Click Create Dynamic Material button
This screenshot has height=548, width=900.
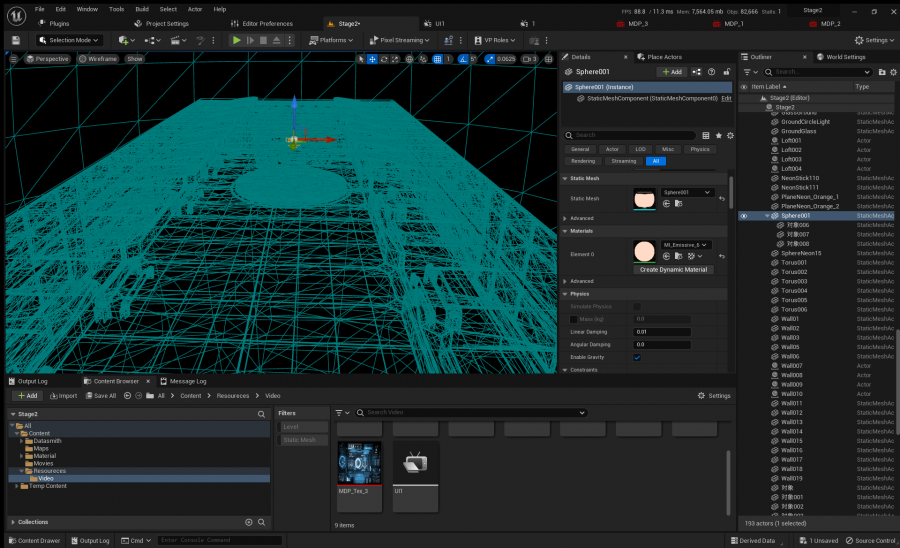673,270
